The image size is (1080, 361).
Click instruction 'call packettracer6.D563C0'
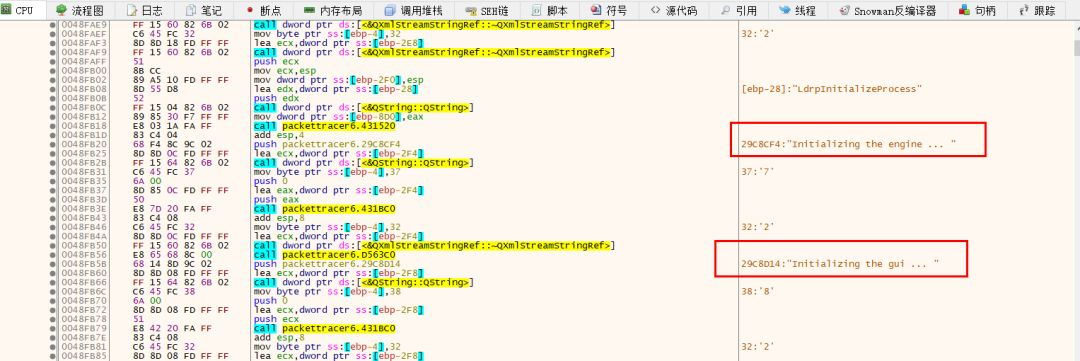pos(324,254)
